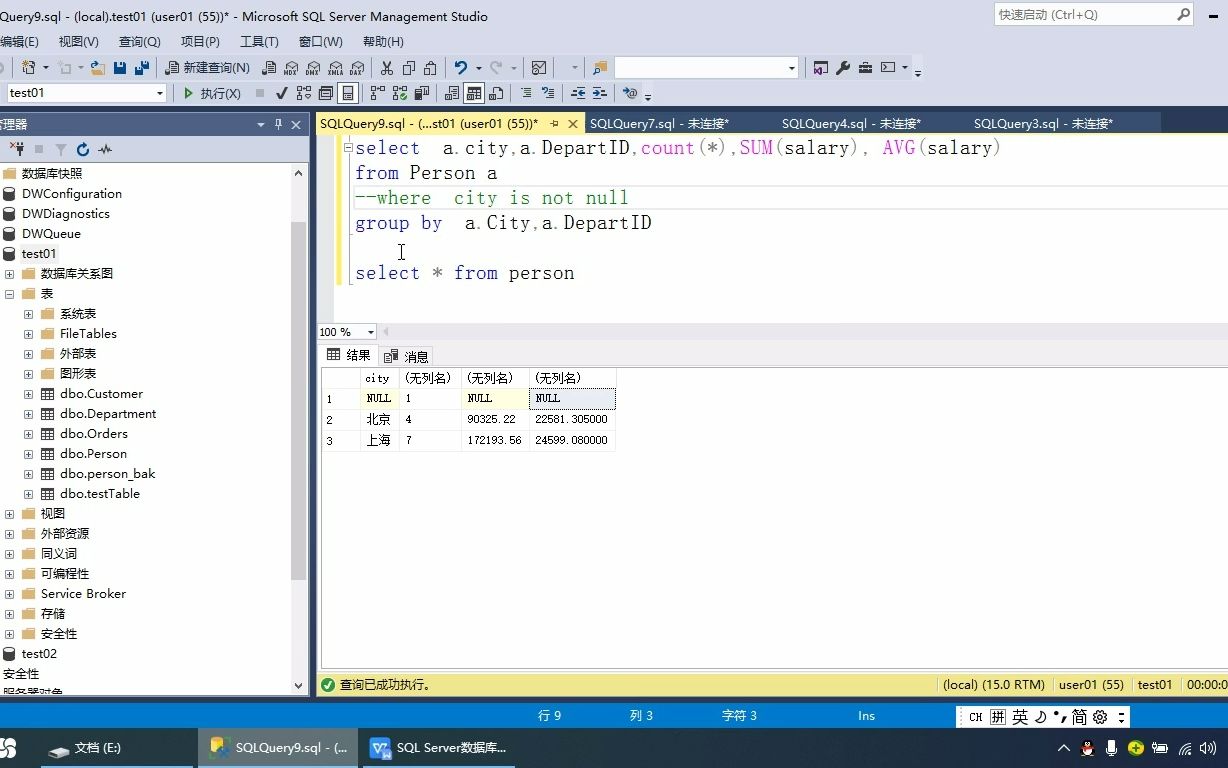The height and width of the screenshot is (768, 1228).
Task: Save the current query file
Action: (119, 67)
